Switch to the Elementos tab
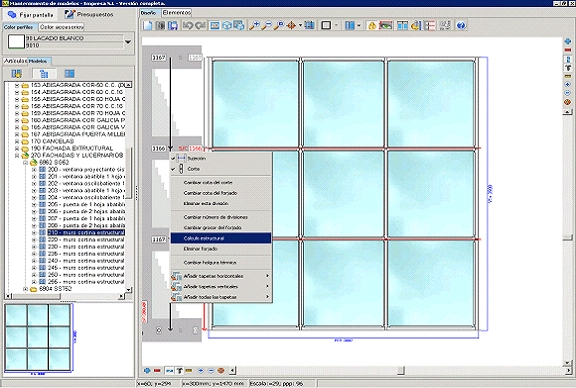Image resolution: width=576 pixels, height=388 pixels. [x=177, y=12]
